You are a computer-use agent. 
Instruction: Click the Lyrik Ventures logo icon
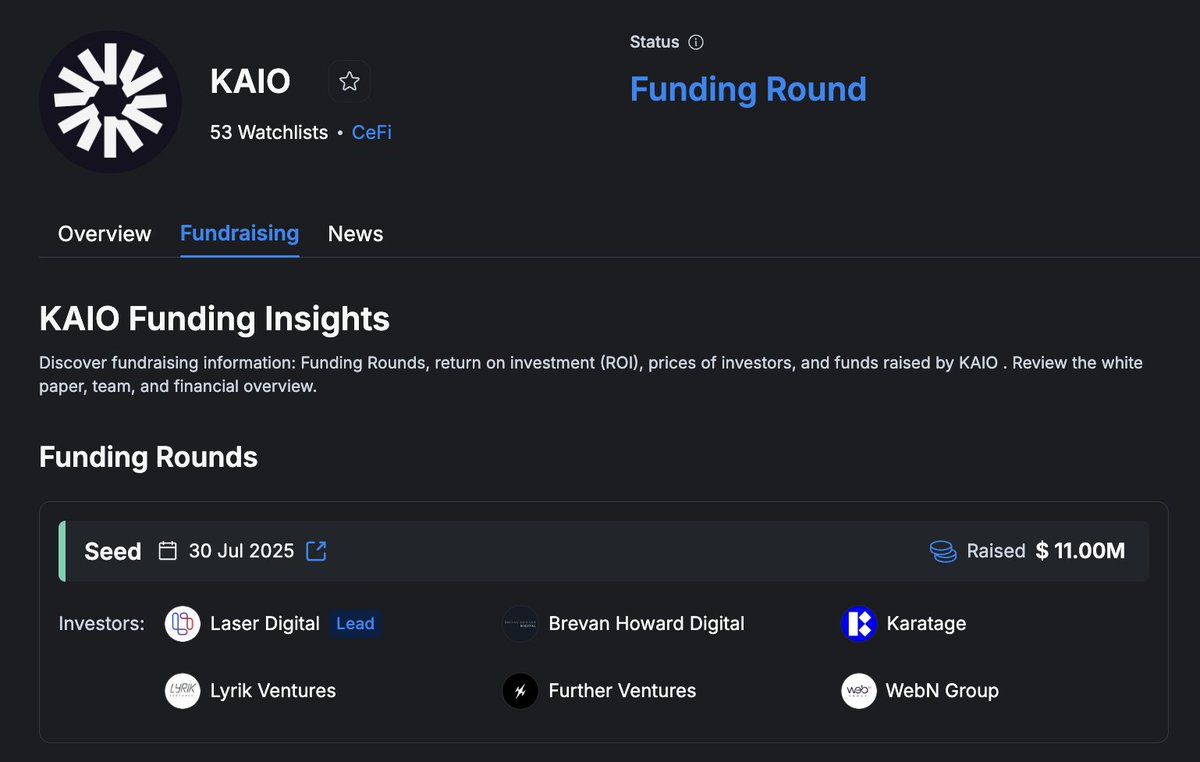click(x=182, y=691)
